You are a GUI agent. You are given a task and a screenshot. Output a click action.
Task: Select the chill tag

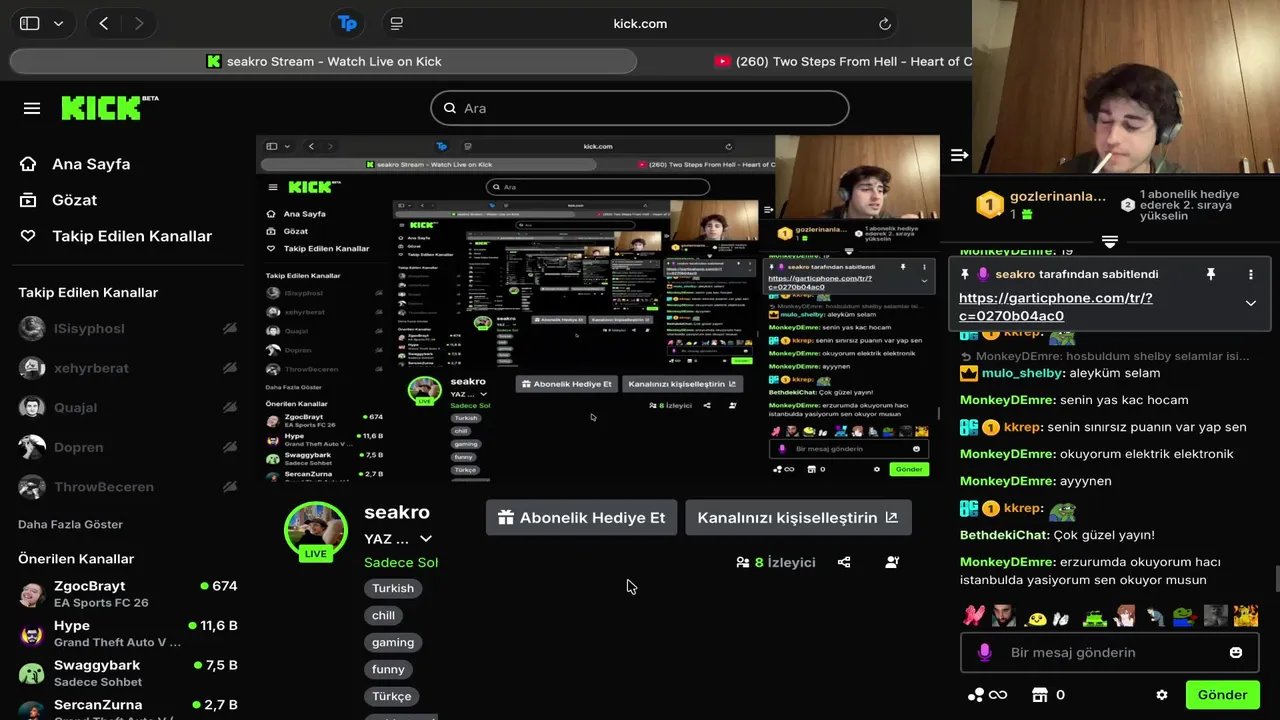[x=384, y=615]
